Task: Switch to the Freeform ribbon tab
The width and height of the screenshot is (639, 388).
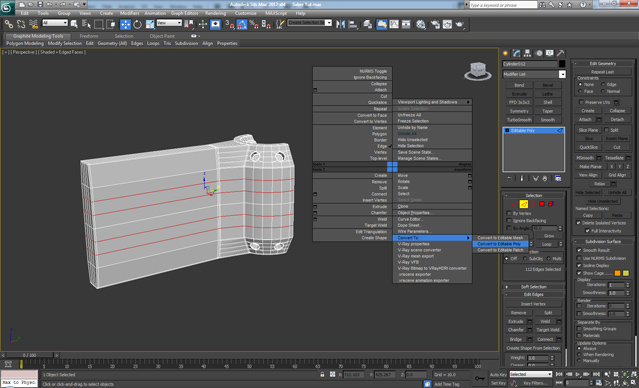Action: tap(89, 36)
